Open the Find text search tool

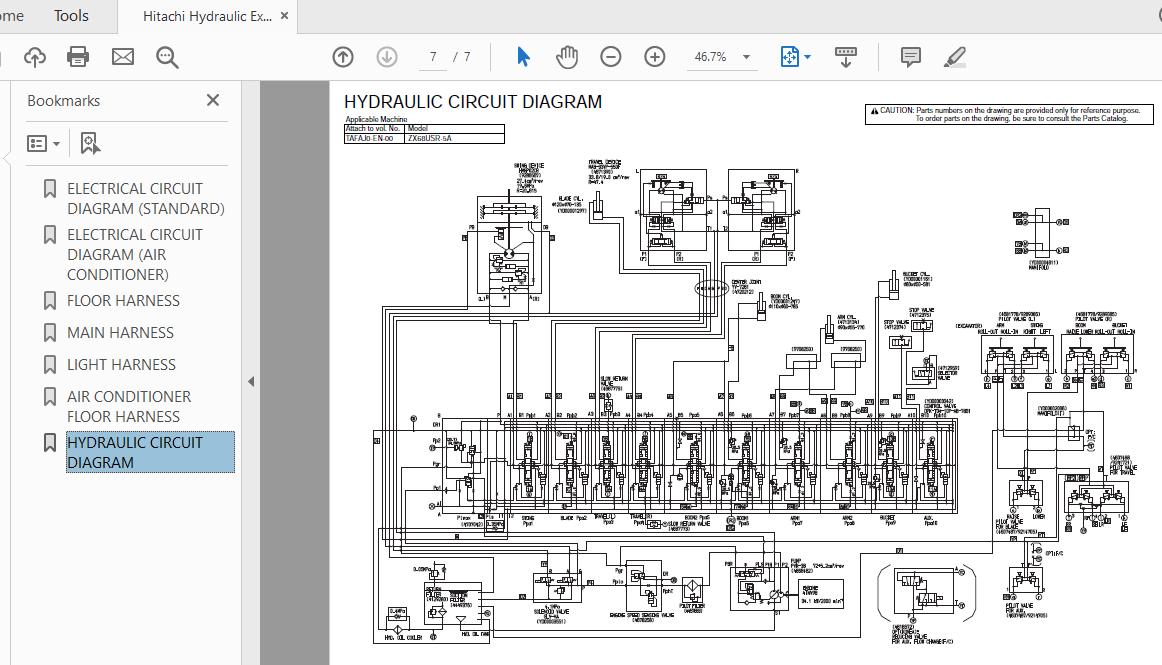tap(167, 57)
